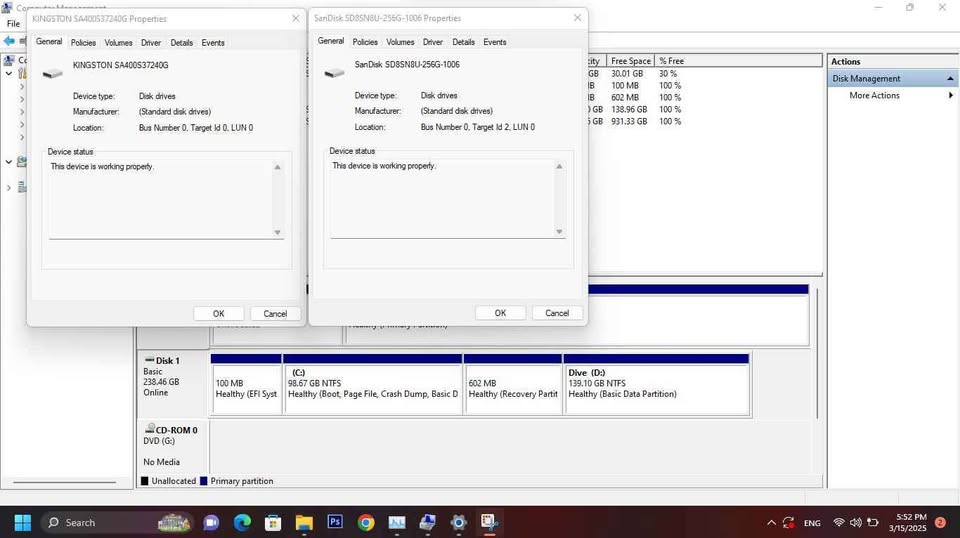Open Google Chrome from taskbar
The image size is (960, 538).
tap(366, 522)
